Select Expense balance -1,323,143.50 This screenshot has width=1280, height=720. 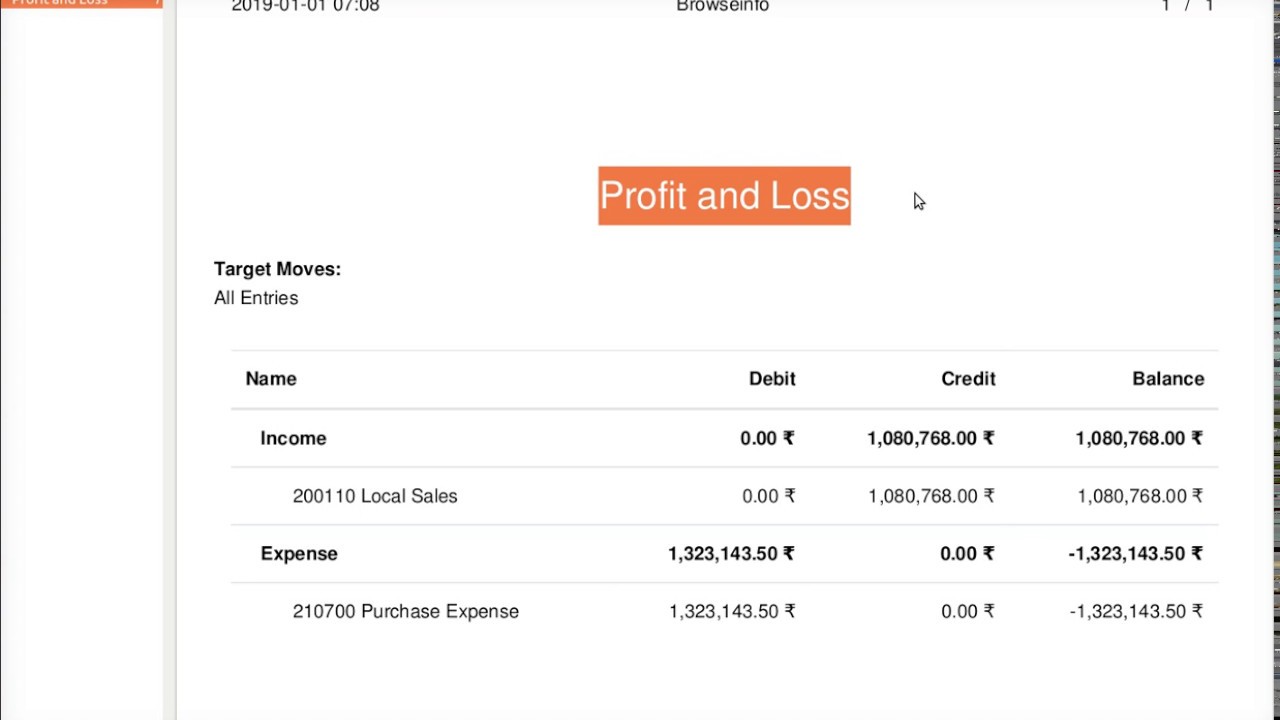tap(1135, 554)
